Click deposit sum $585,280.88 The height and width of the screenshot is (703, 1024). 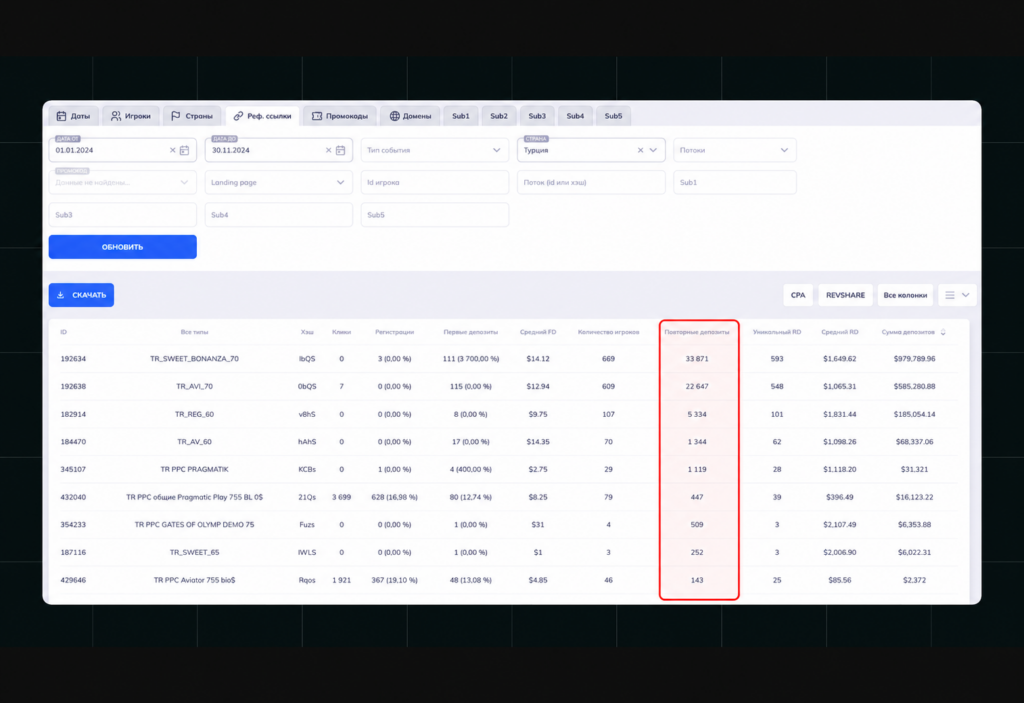point(914,386)
